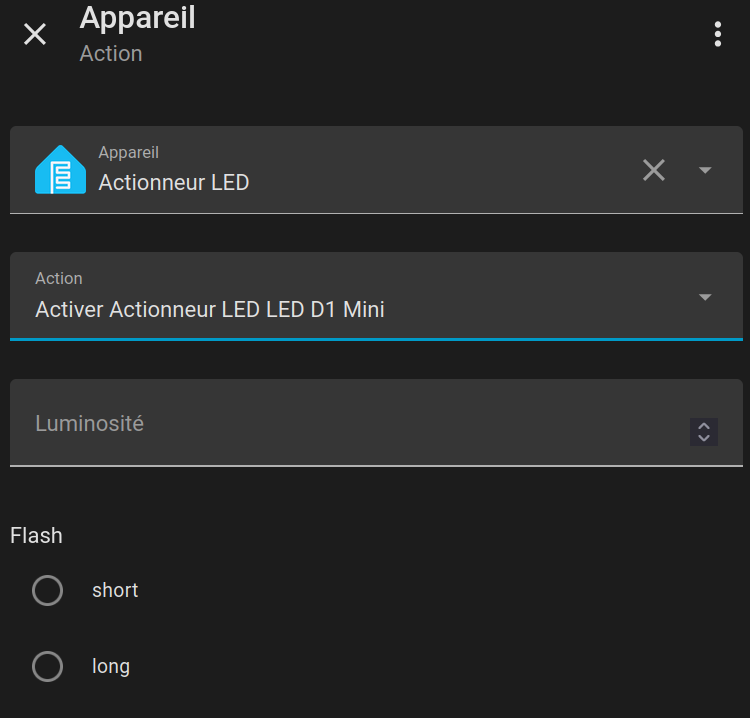Click the Luminosité number stepper arrows
Screen dimensions: 750x718
[x=704, y=432]
